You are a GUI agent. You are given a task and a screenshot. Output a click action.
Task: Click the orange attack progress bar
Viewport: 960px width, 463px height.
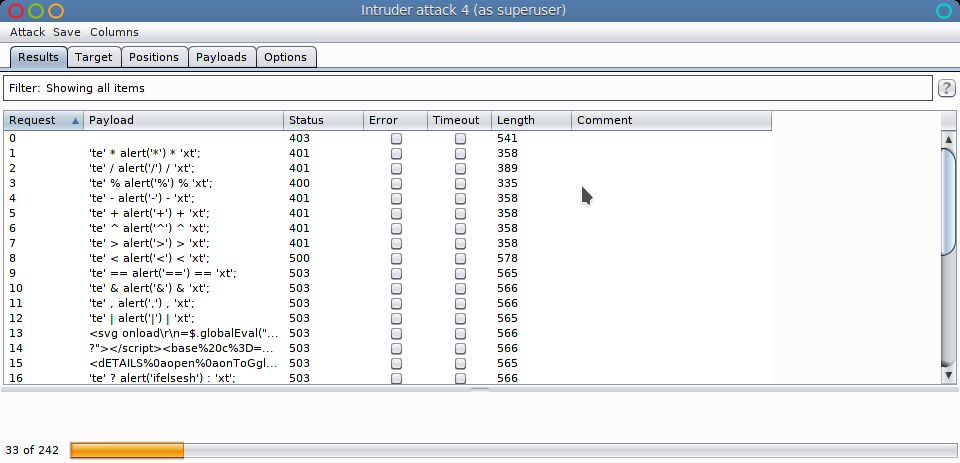coord(127,451)
